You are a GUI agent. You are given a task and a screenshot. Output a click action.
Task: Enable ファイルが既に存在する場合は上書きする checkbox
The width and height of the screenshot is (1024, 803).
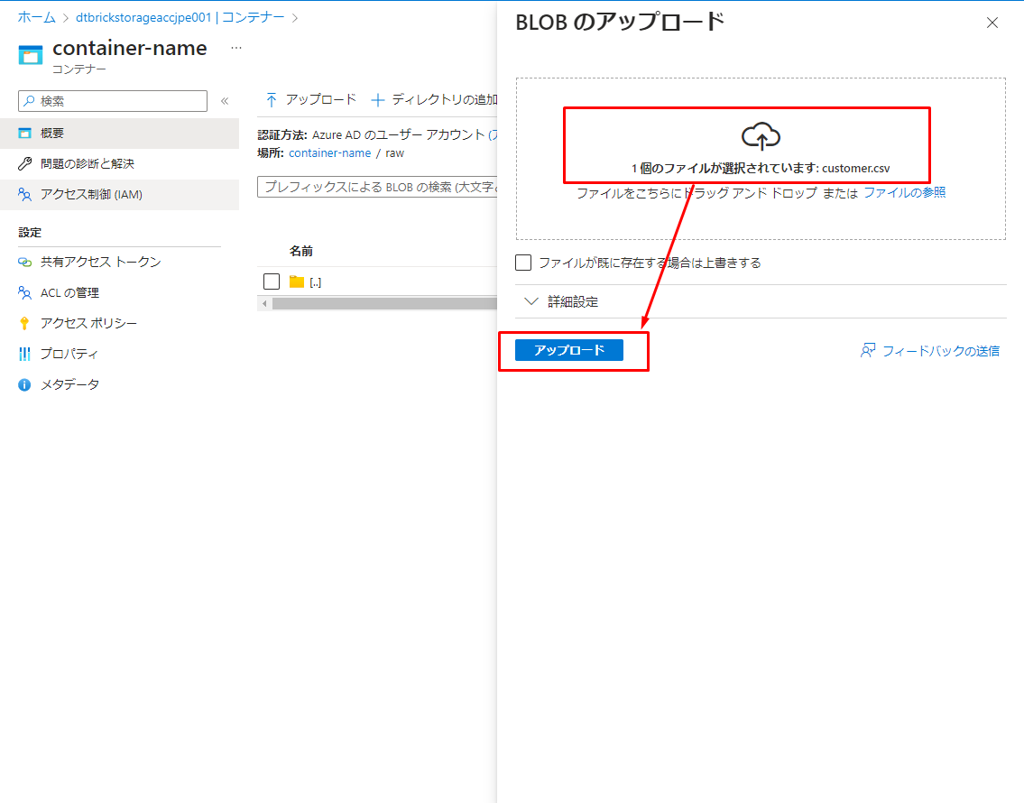[x=523, y=262]
